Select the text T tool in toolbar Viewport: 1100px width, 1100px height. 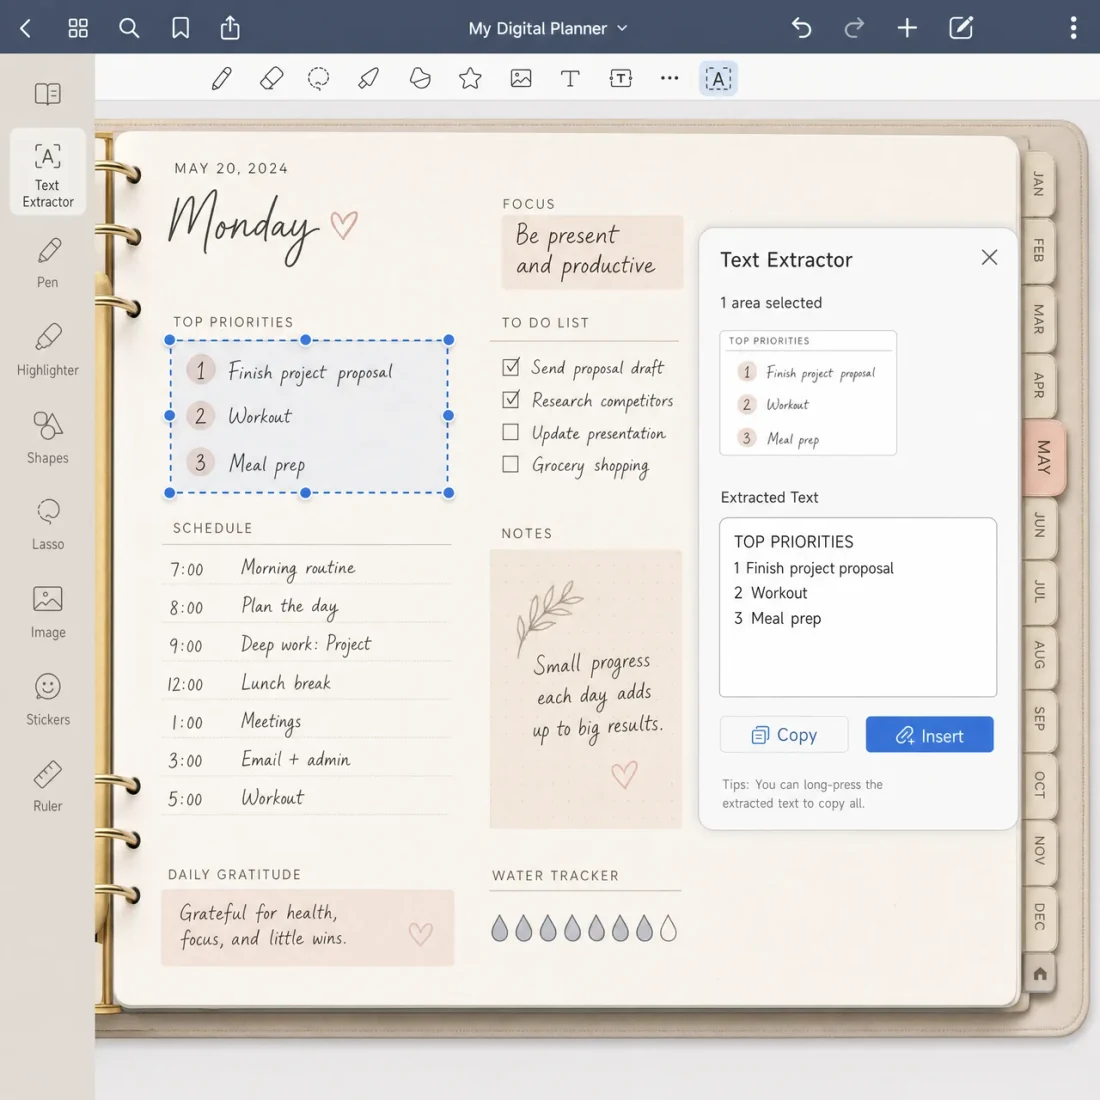[570, 78]
